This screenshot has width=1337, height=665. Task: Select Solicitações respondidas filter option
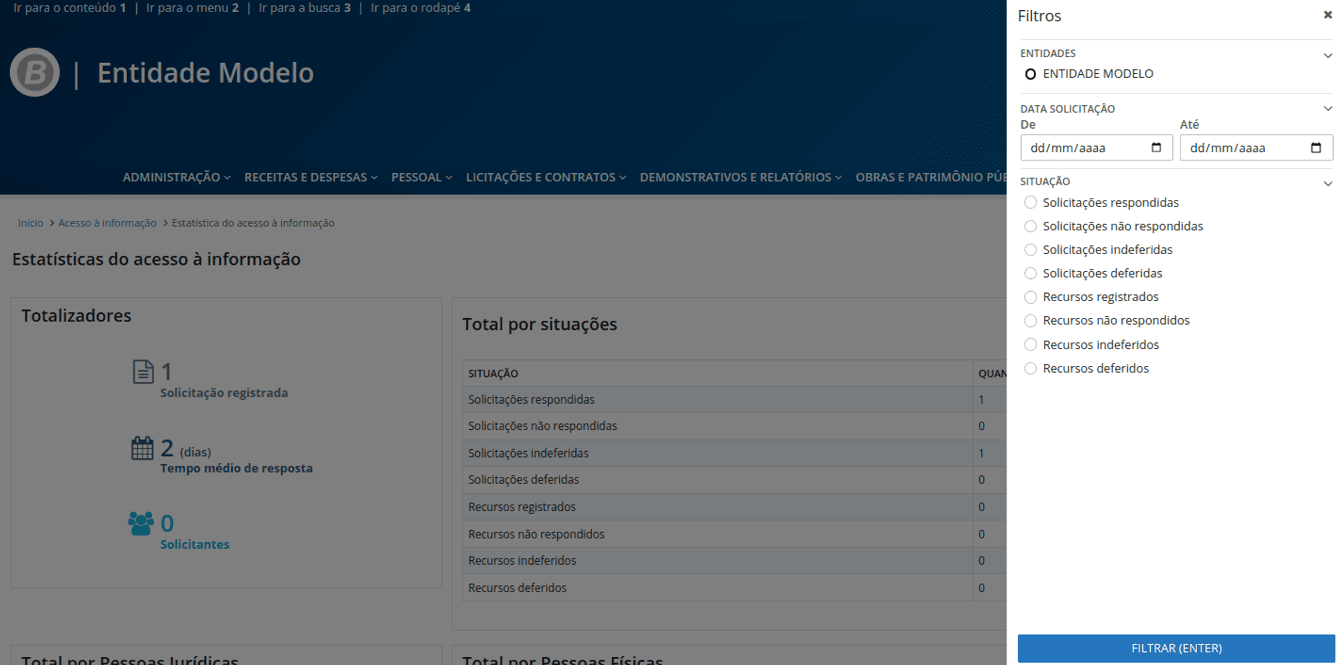pos(1031,202)
